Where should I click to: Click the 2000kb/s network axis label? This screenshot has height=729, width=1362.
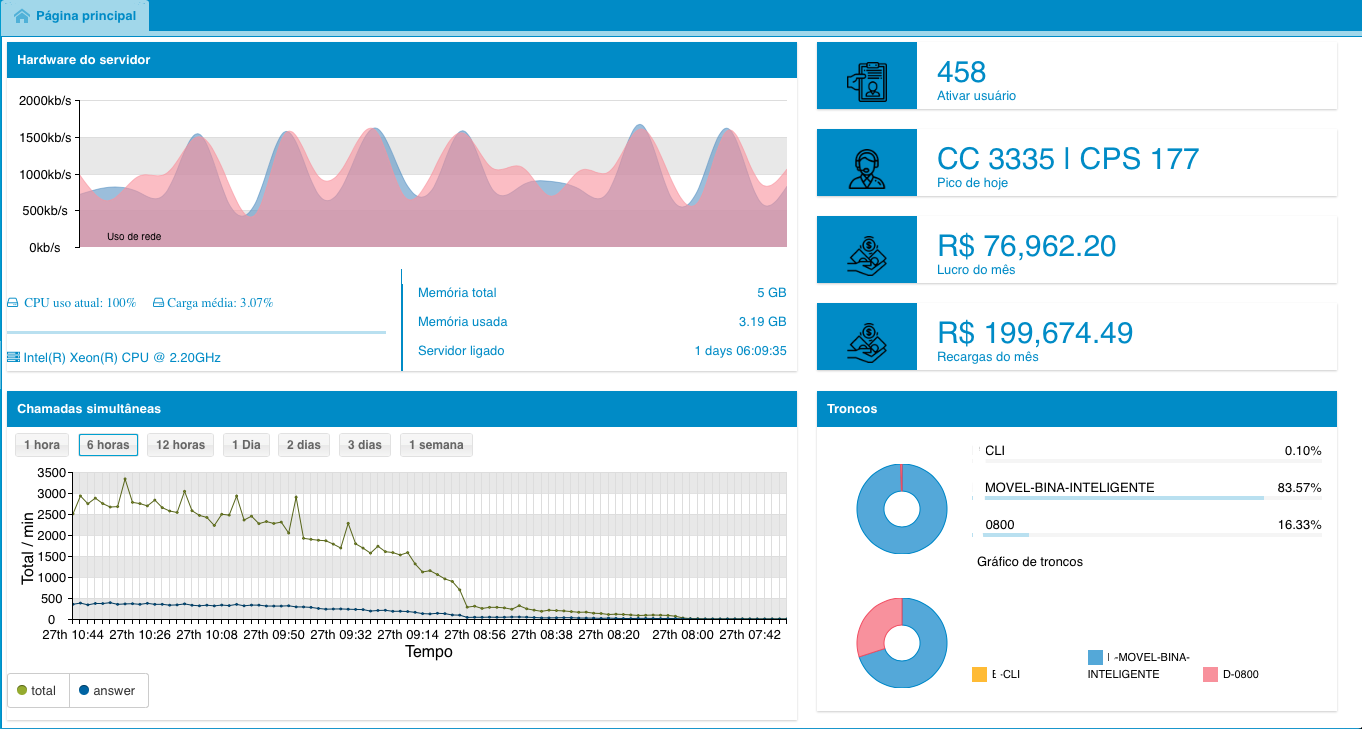[x=46, y=101]
